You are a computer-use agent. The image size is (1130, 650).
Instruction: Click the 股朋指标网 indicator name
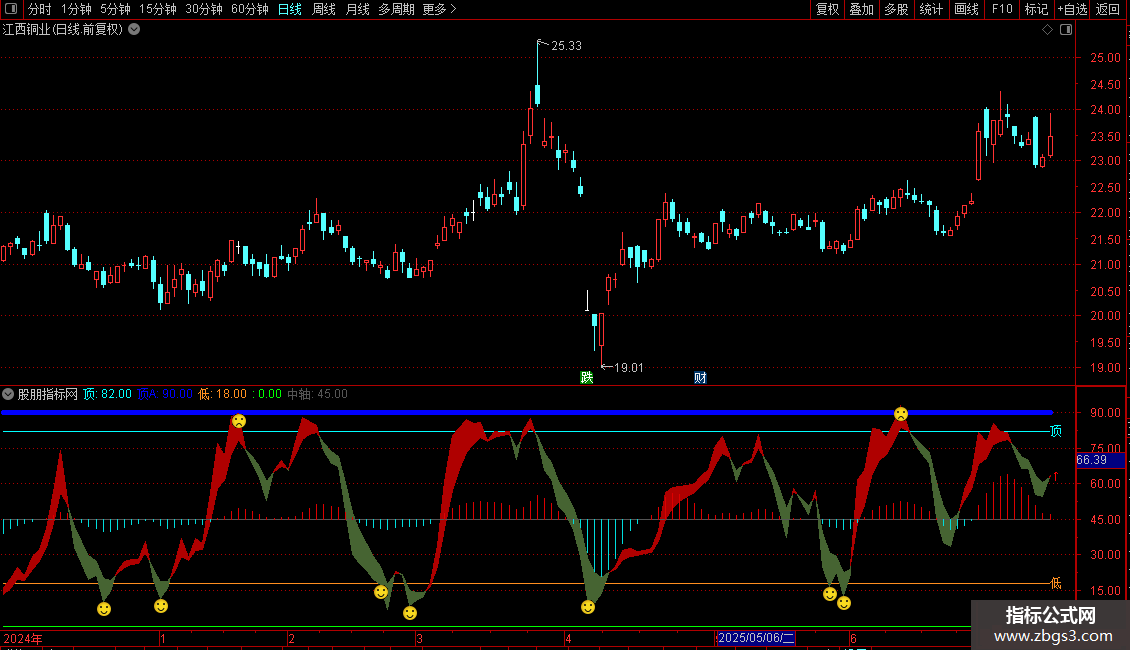tap(48, 394)
